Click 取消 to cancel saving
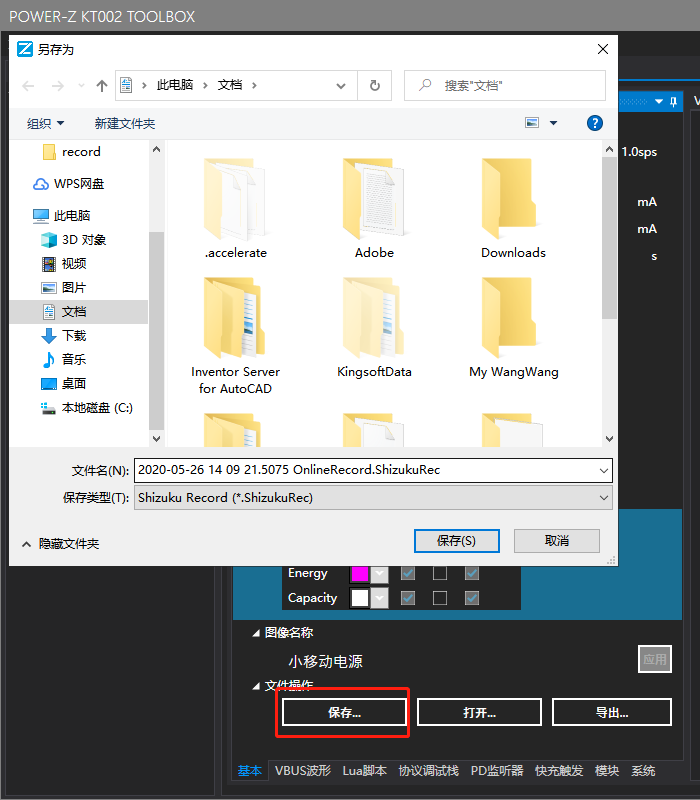Viewport: 700px width, 800px height. tap(557, 541)
